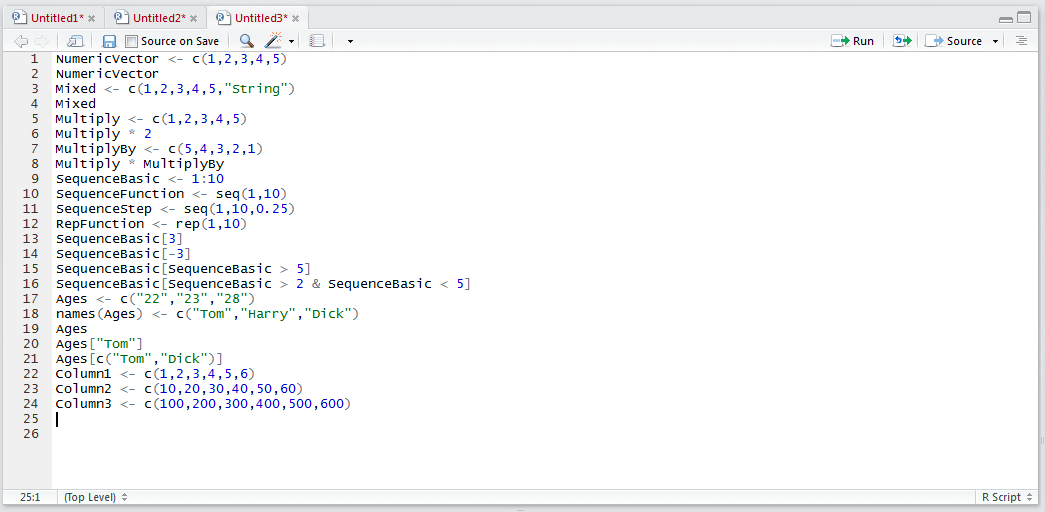
Task: Change file type via R Script menu
Action: pos(1006,497)
